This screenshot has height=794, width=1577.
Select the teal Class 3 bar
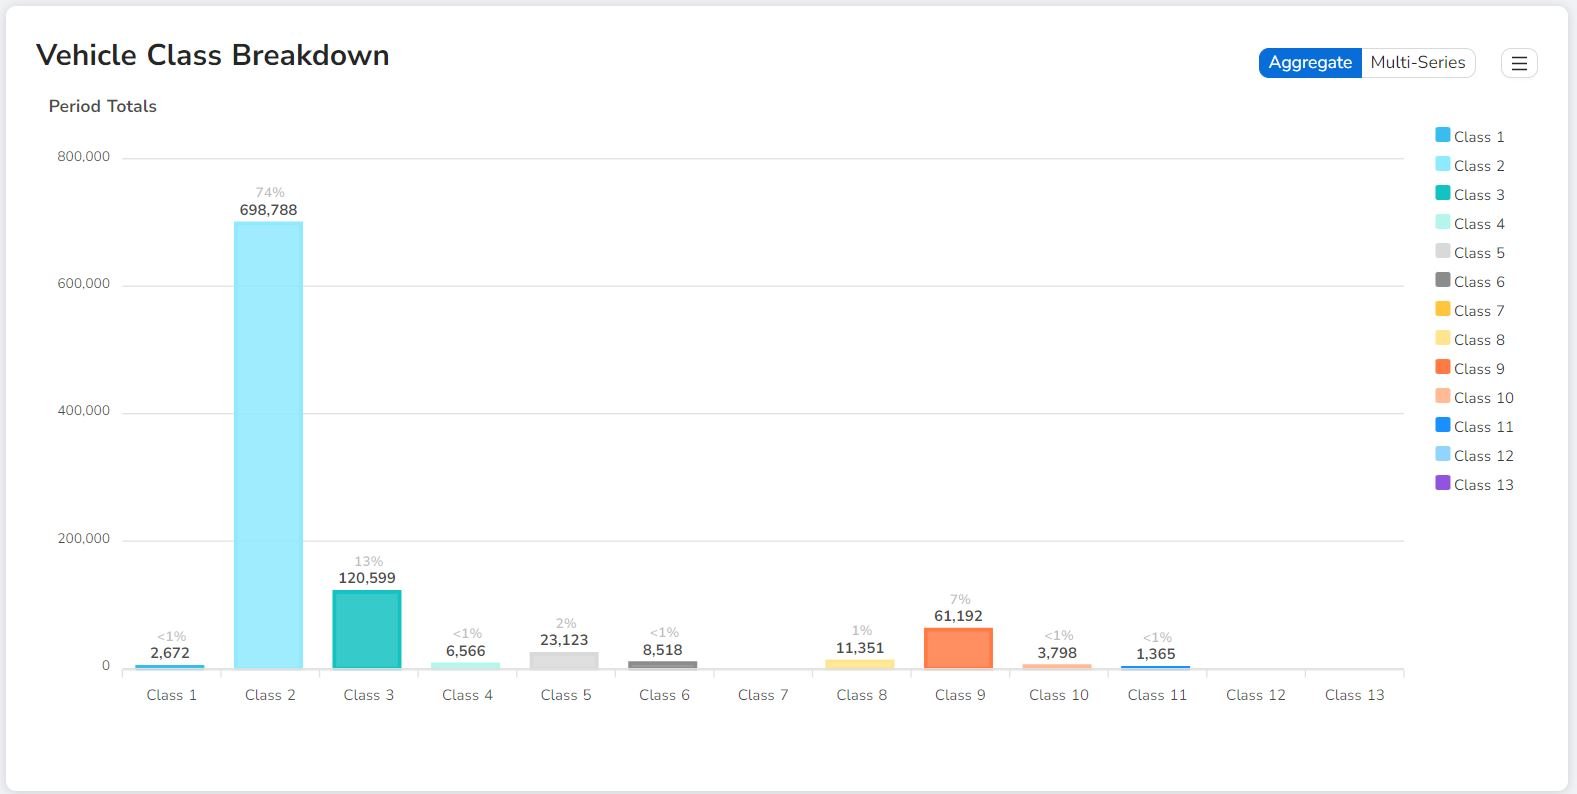click(367, 629)
